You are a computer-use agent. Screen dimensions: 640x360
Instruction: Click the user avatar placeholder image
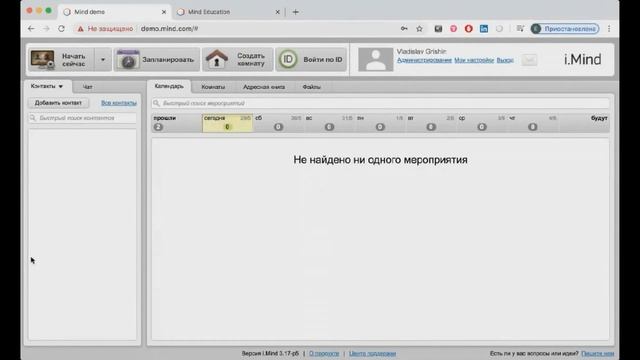click(x=376, y=60)
